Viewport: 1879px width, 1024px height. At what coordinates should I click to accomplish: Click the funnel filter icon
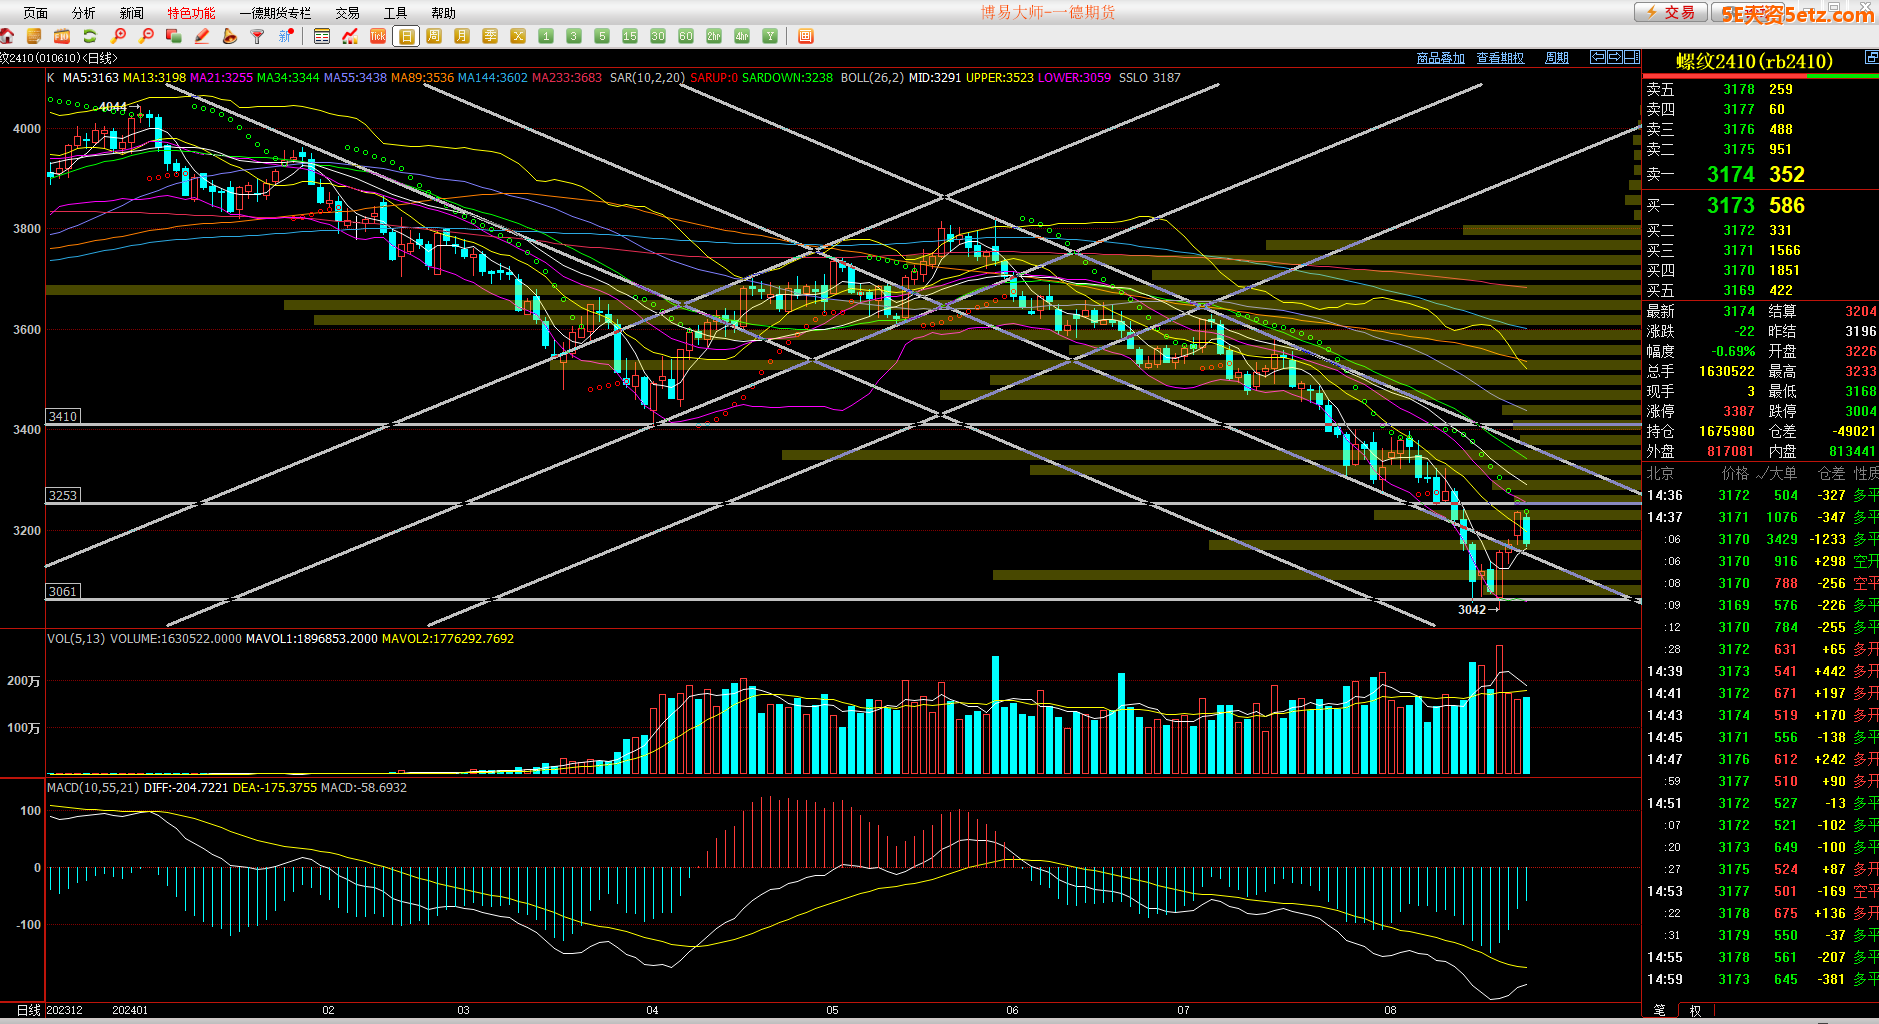pyautogui.click(x=257, y=36)
